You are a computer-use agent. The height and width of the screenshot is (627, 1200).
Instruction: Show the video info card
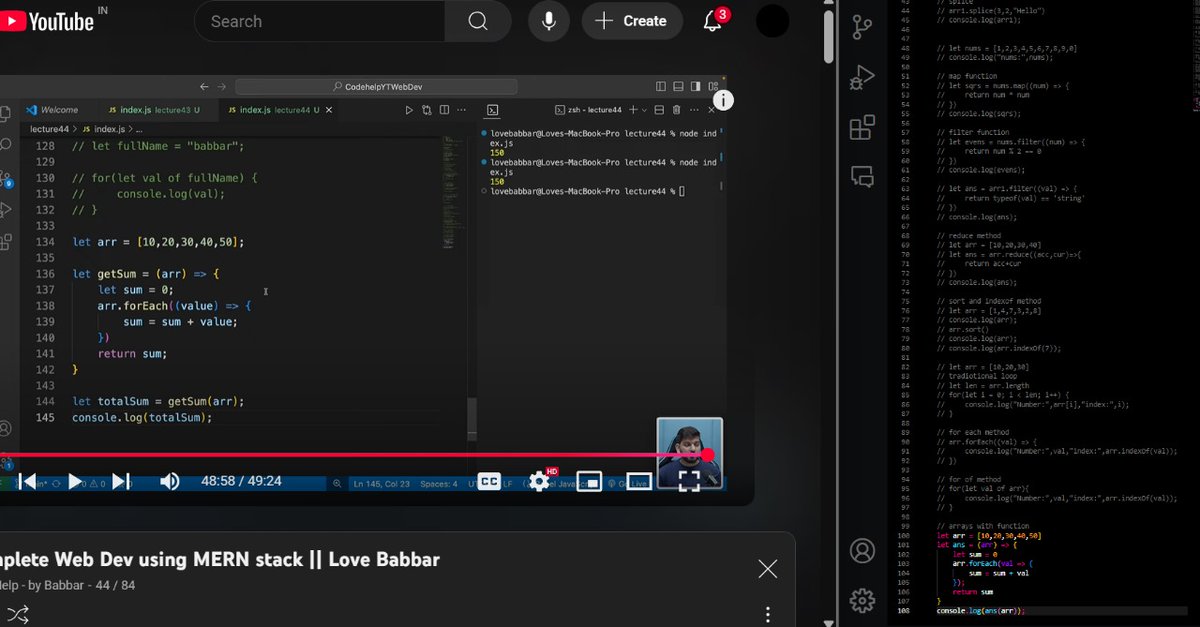[x=722, y=100]
